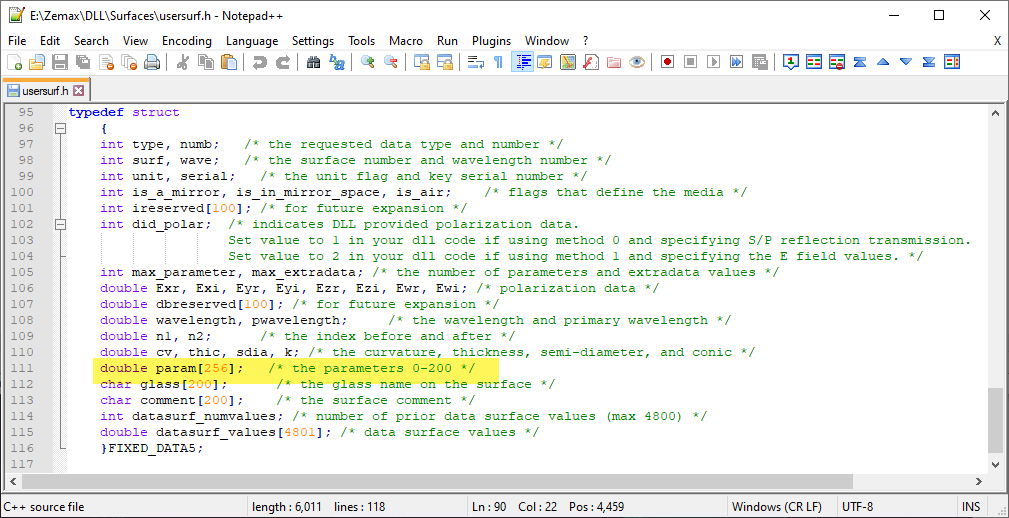Close the current document via toolbar icon
Screen dimensions: 1009x518
(x=106, y=62)
